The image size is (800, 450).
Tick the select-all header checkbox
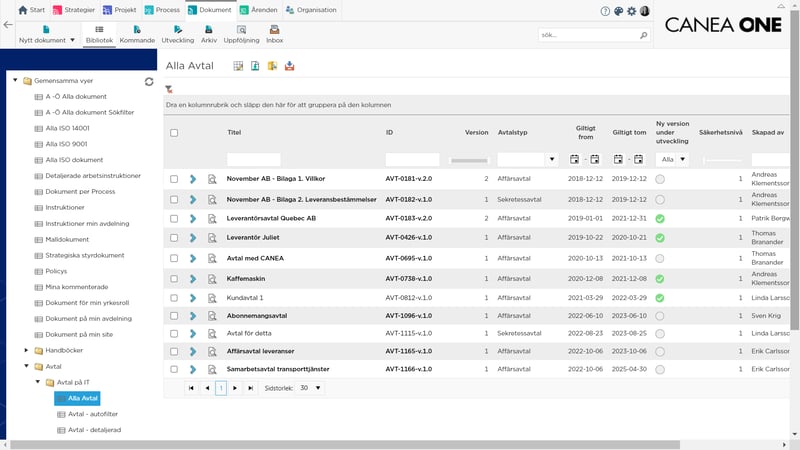coord(174,133)
